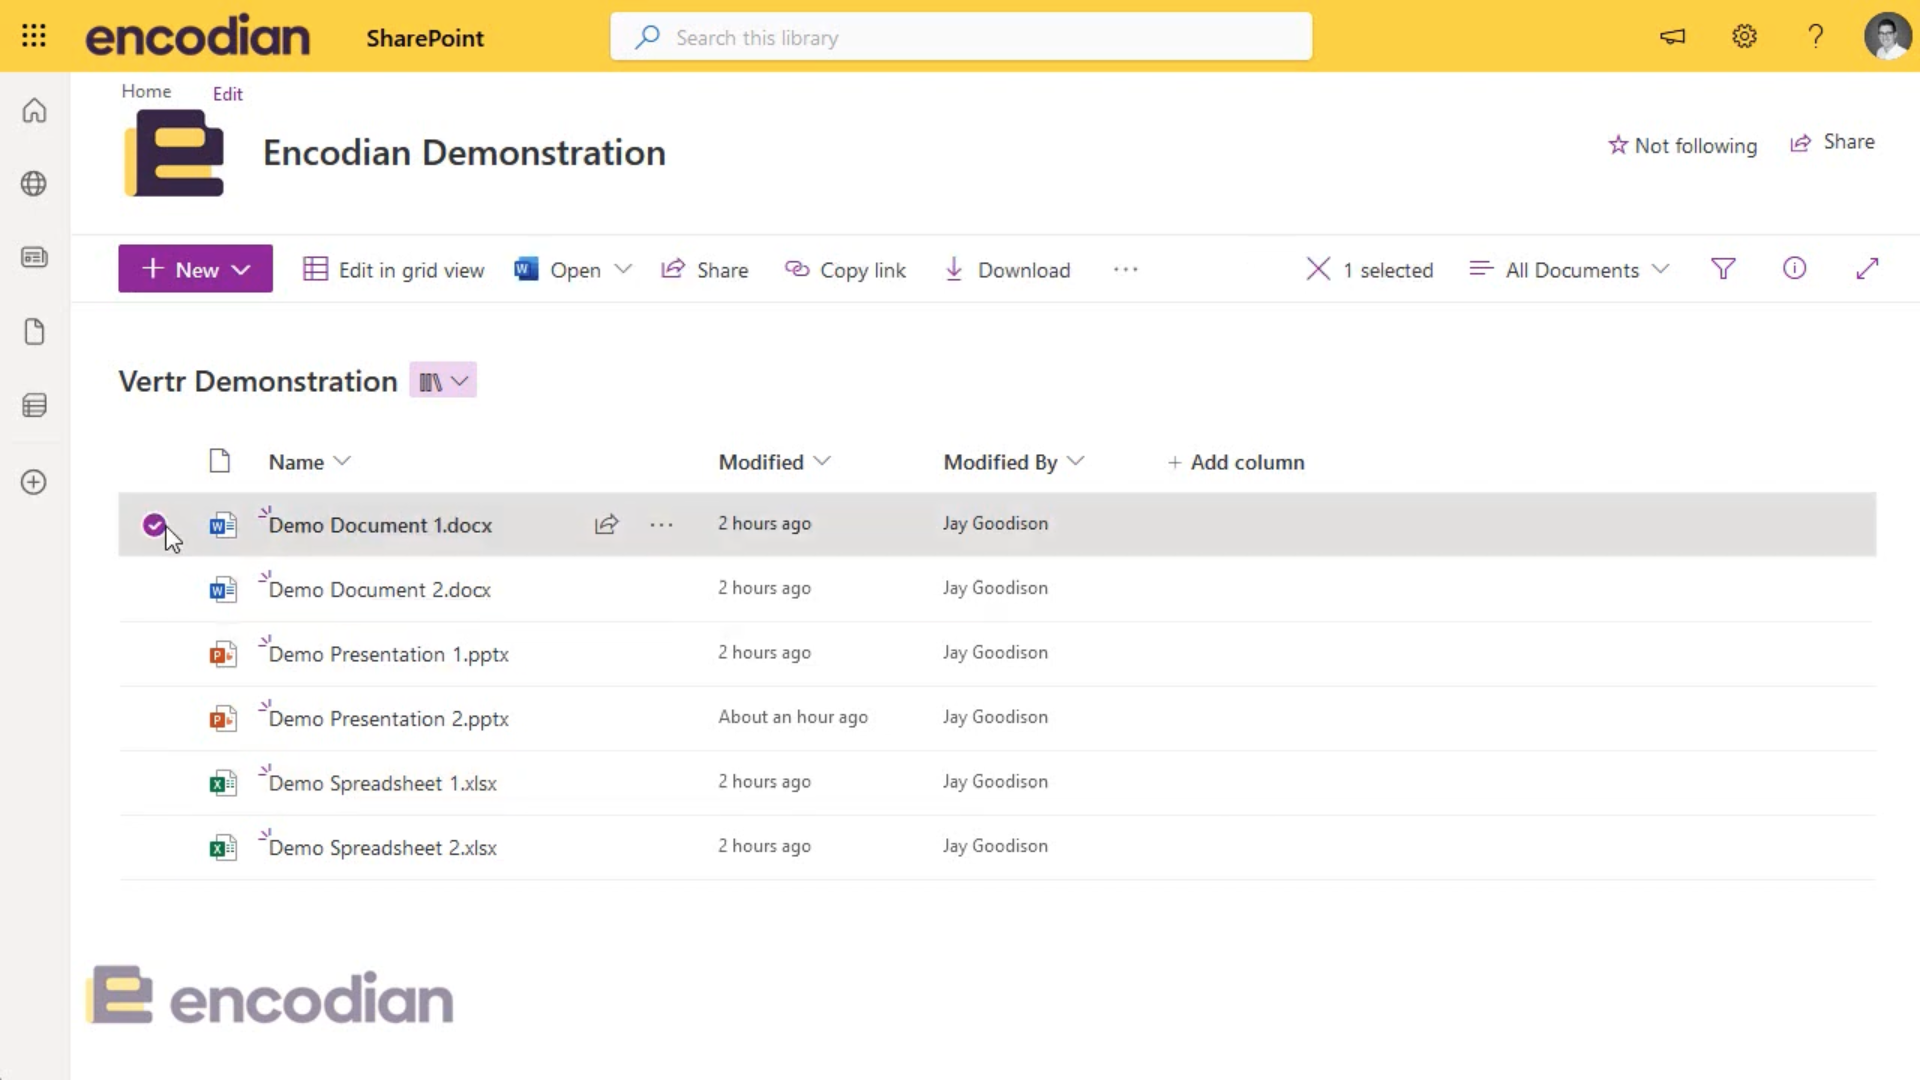Click Download in the command bar

1007,270
